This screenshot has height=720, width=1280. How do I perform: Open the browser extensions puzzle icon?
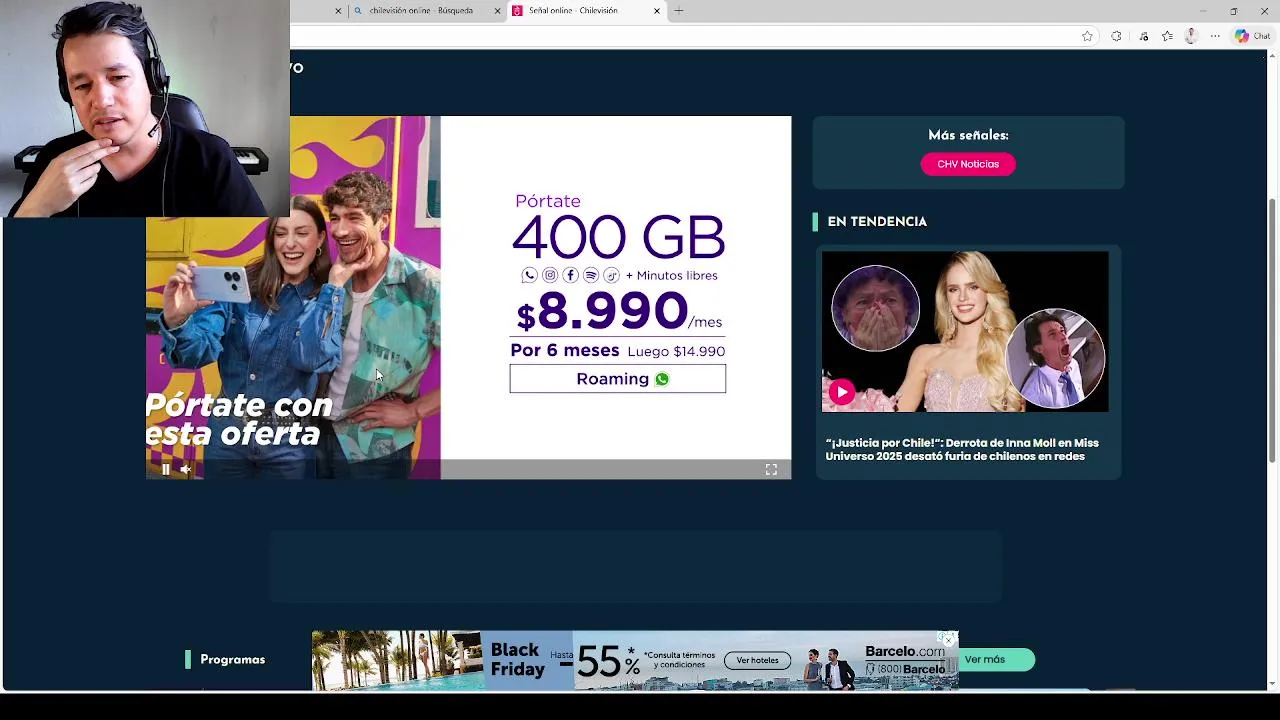[1116, 36]
